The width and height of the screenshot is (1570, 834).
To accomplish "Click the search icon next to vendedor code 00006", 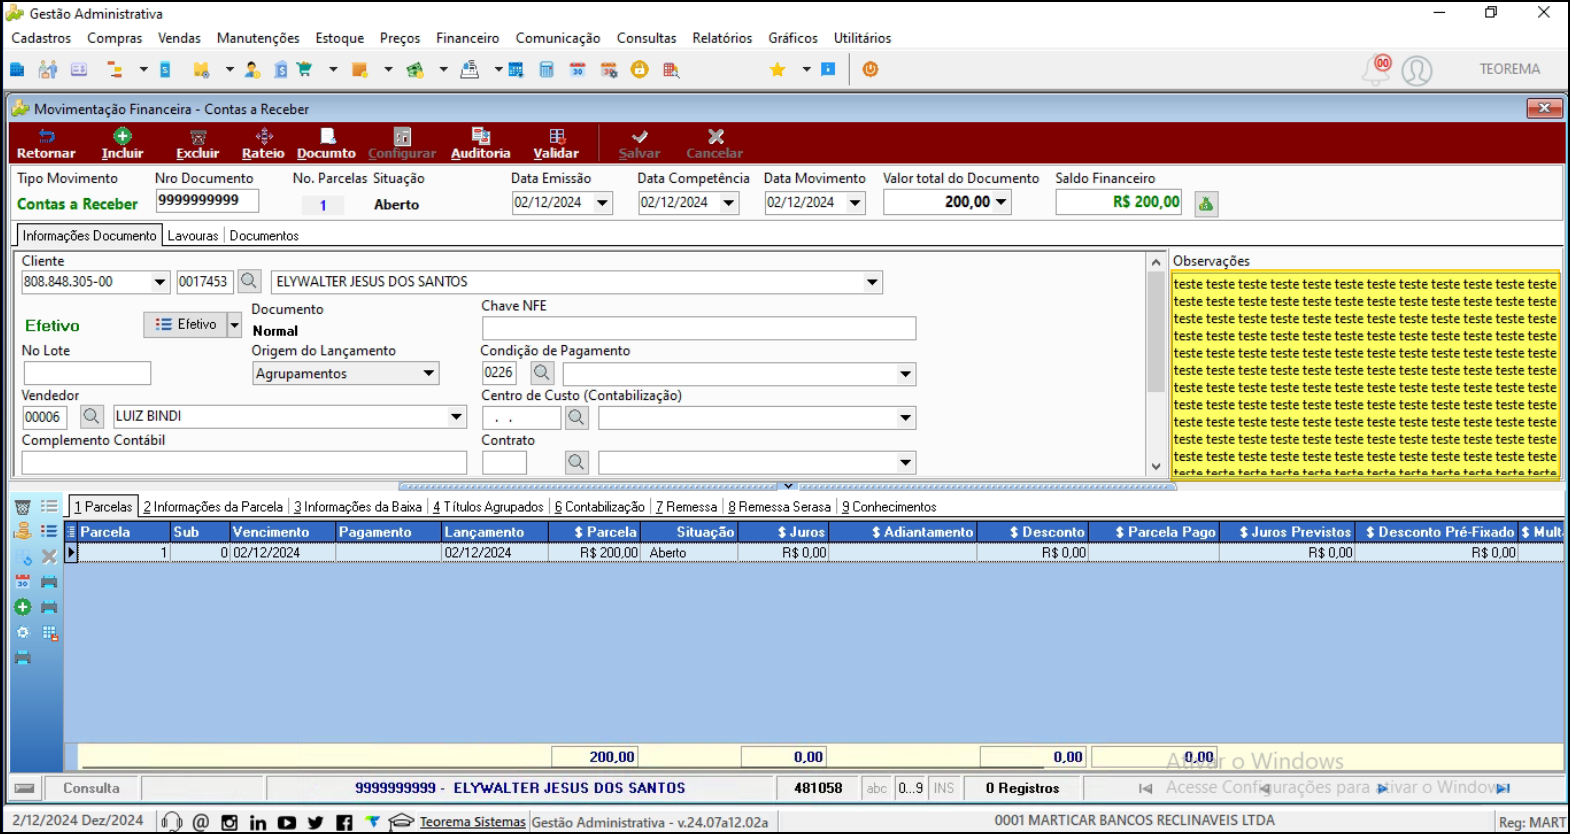I will coord(91,416).
